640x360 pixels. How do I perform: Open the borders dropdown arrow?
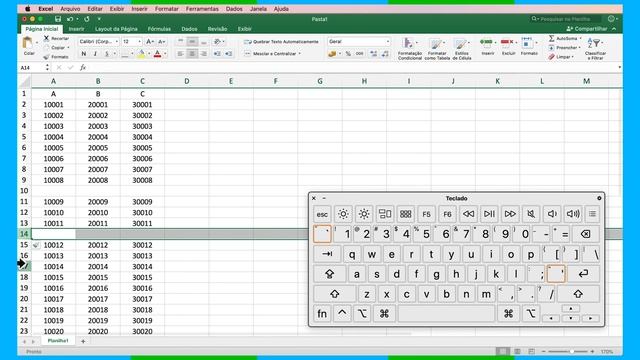(x=132, y=53)
